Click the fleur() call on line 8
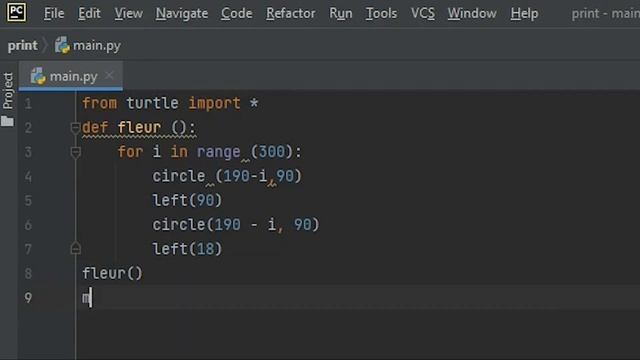This screenshot has height=360, width=640. point(112,273)
